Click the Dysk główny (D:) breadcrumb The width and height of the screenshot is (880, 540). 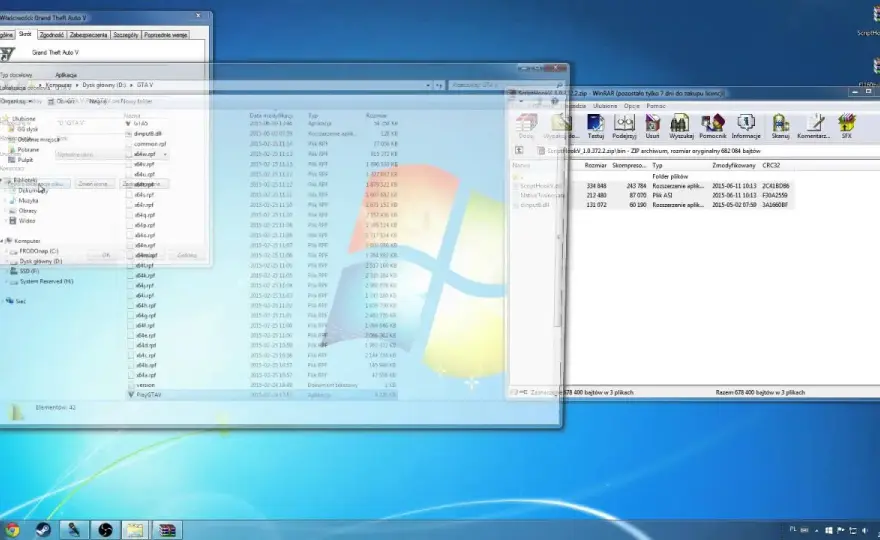click(x=104, y=85)
